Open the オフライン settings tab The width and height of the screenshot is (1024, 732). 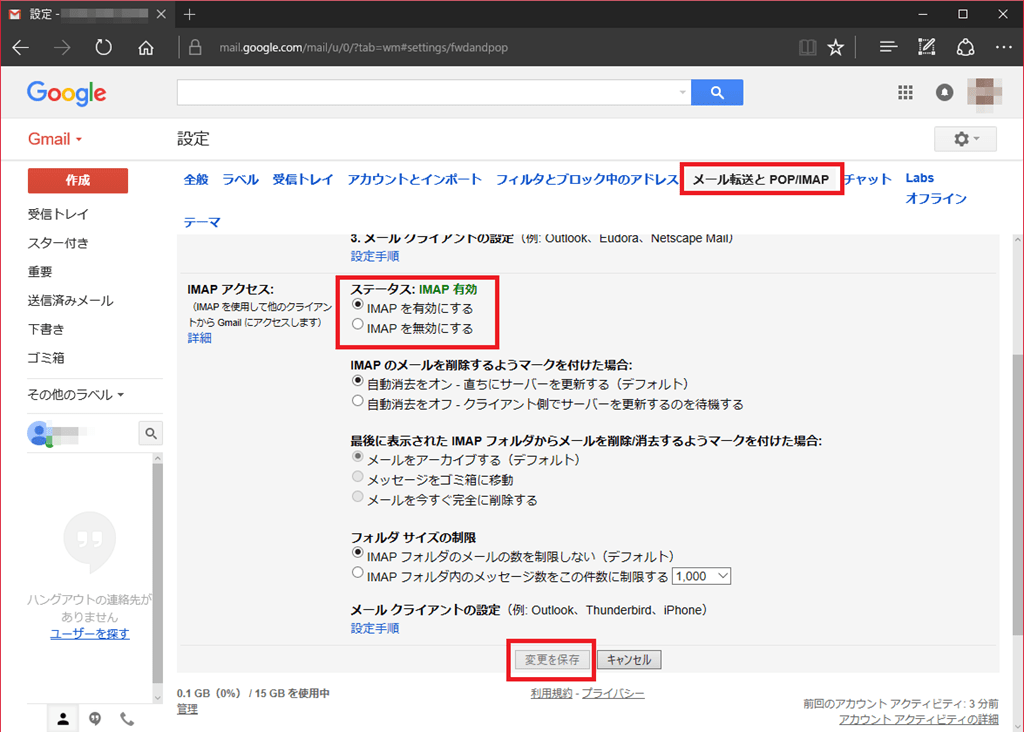click(x=936, y=199)
